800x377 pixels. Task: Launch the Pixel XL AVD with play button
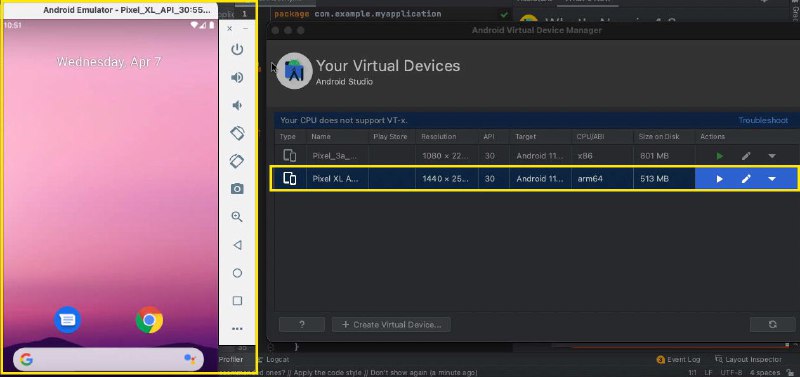[719, 179]
